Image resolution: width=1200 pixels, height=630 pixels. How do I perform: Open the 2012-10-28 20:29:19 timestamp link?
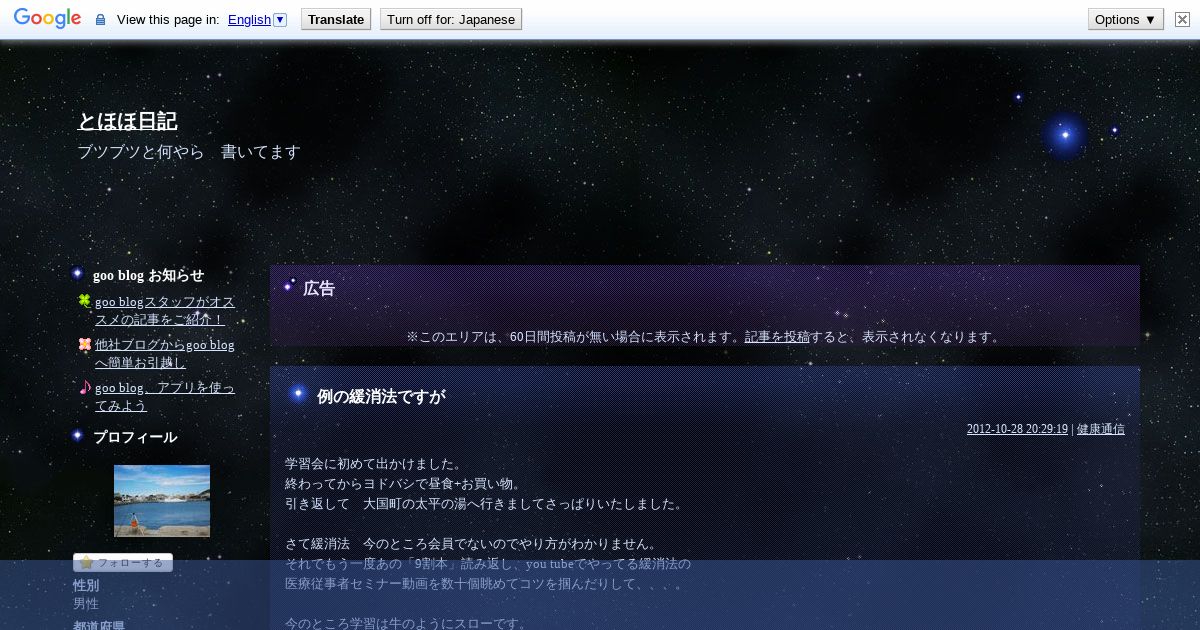click(1017, 429)
